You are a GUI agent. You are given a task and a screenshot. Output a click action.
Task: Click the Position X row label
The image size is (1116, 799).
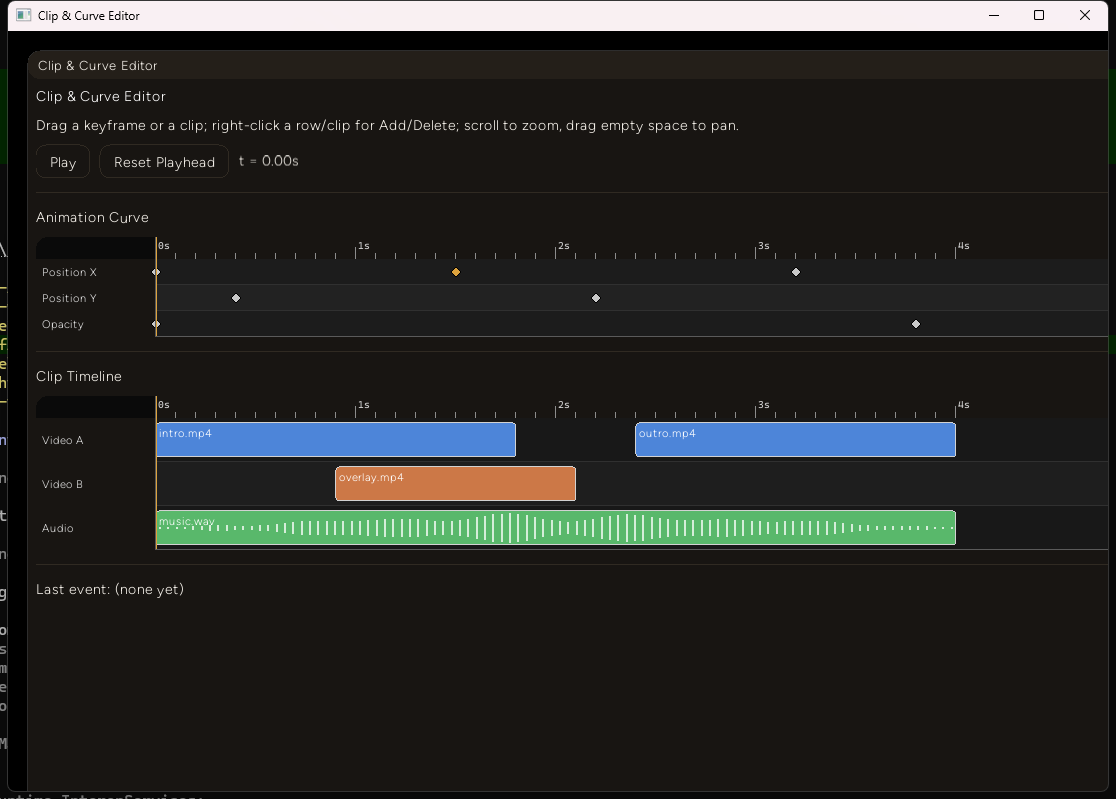69,272
